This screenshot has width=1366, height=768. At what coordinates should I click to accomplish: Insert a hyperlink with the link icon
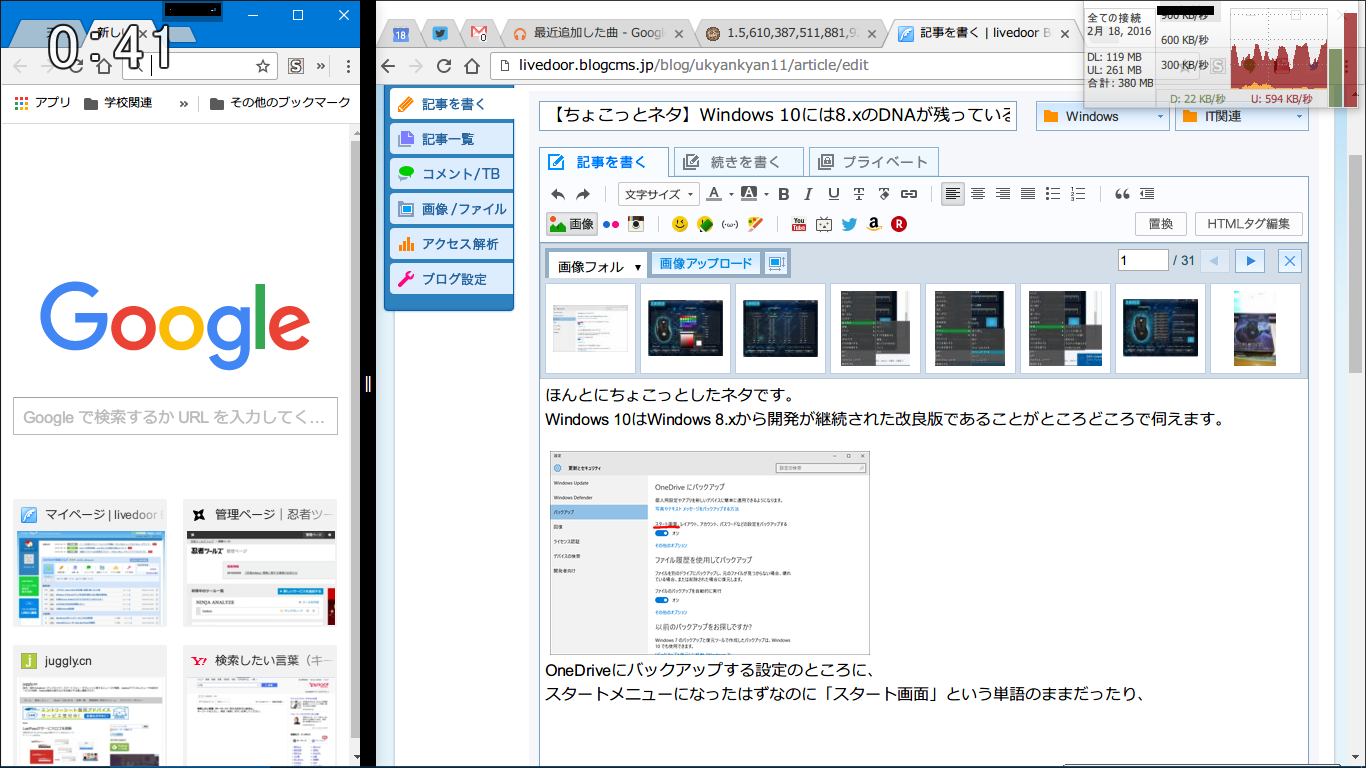pyautogui.click(x=909, y=194)
